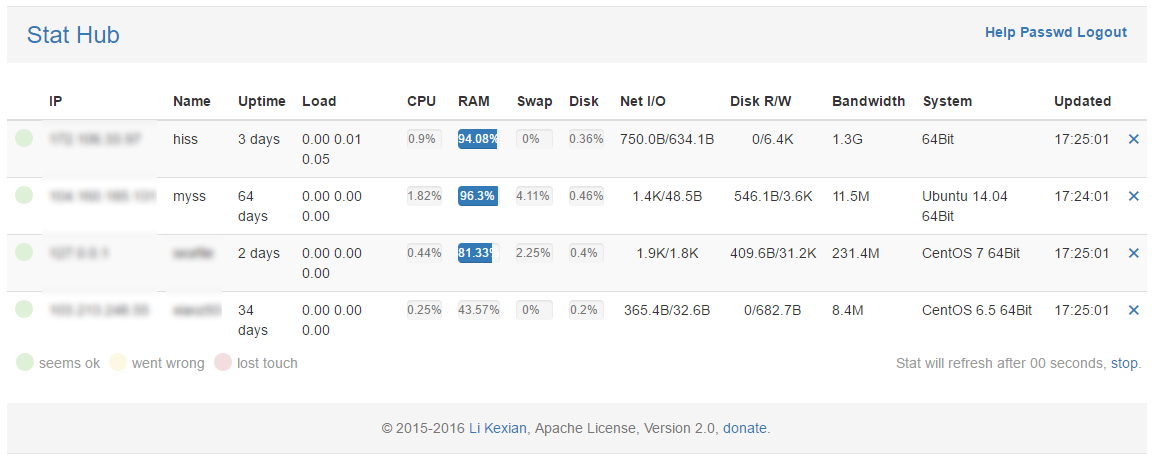This screenshot has width=1156, height=467.
Task: Click the Uptime column header
Action: tap(261, 101)
